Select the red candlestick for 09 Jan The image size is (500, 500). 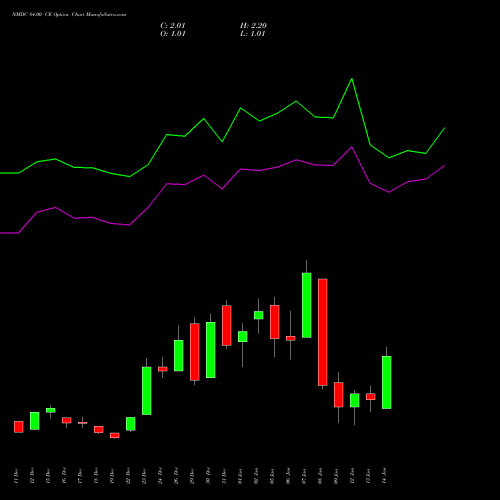[339, 395]
